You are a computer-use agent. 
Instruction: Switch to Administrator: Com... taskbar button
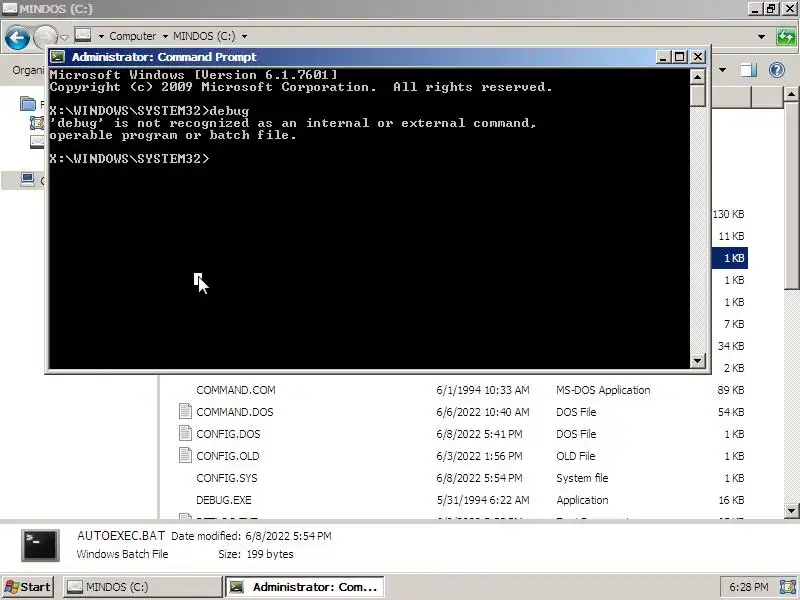pos(305,587)
